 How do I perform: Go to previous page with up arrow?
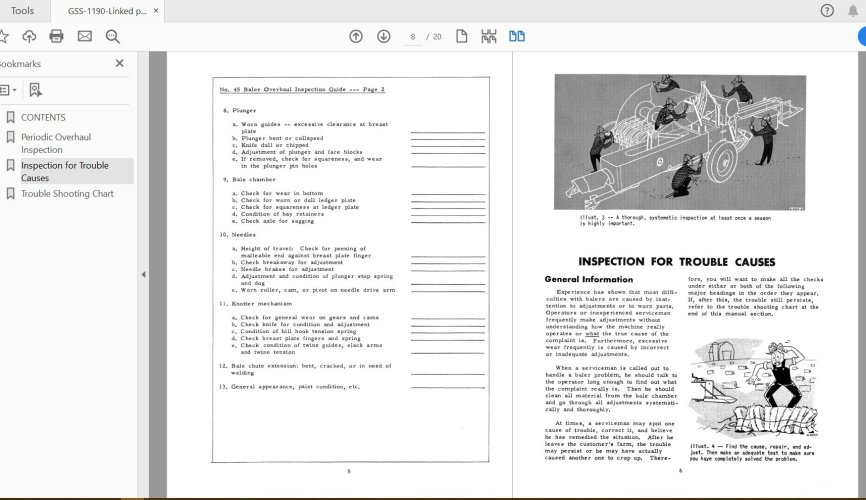(356, 36)
